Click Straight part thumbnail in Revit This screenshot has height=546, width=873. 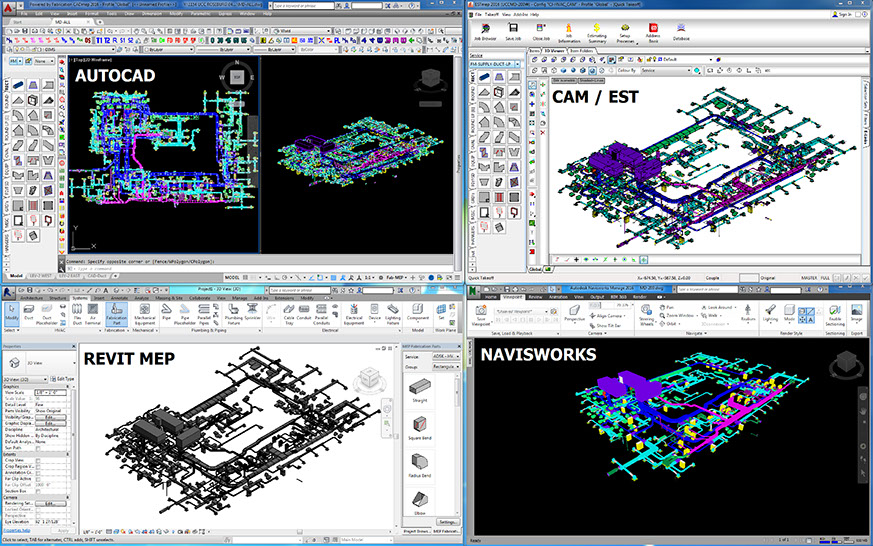pyautogui.click(x=420, y=389)
